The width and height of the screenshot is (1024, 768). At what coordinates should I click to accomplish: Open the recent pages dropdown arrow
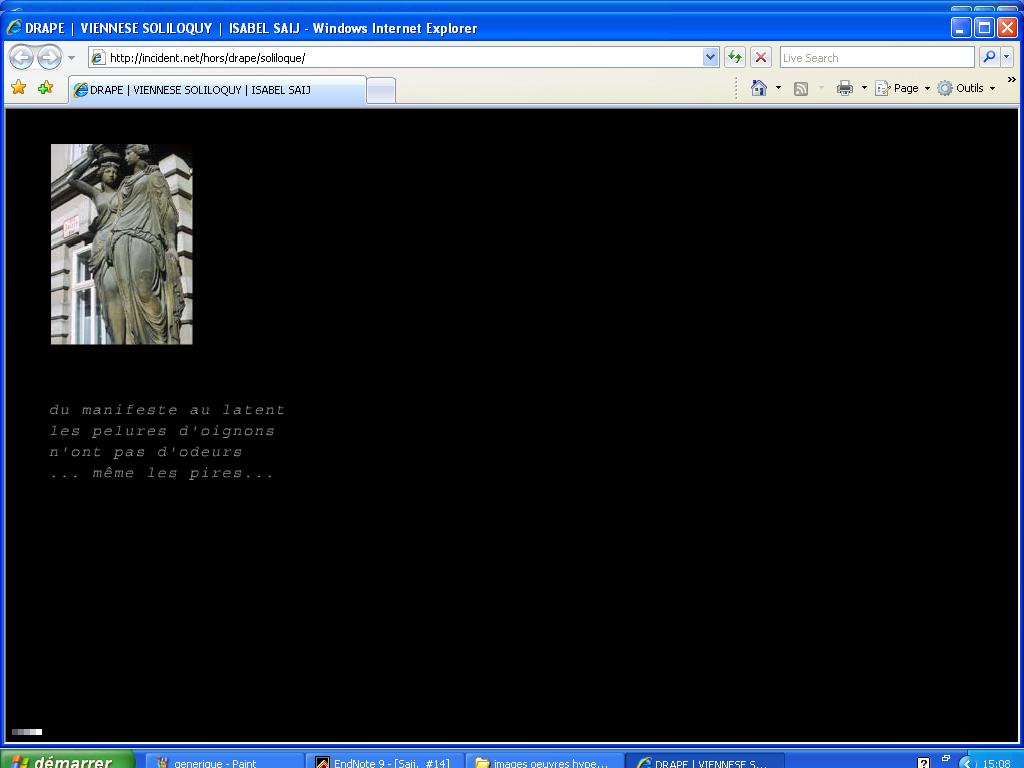tap(72, 57)
